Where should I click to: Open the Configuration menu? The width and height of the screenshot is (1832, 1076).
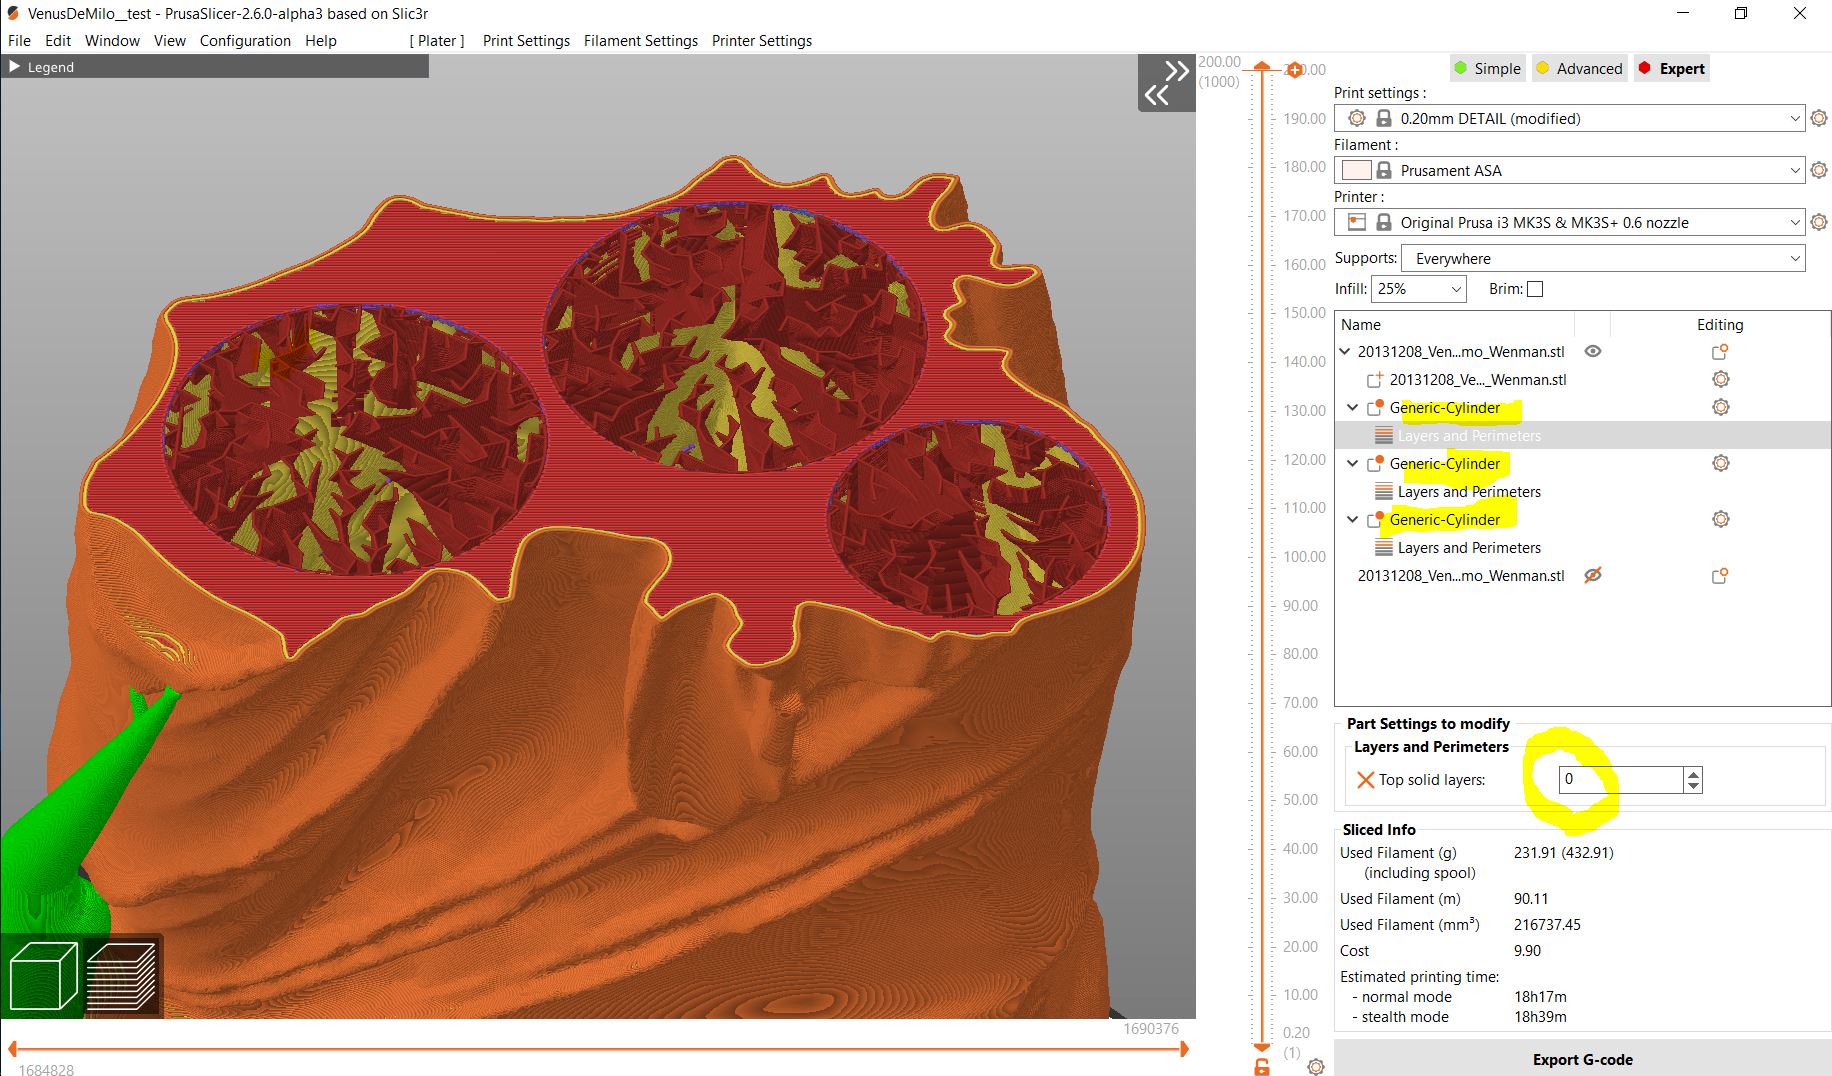pos(245,41)
